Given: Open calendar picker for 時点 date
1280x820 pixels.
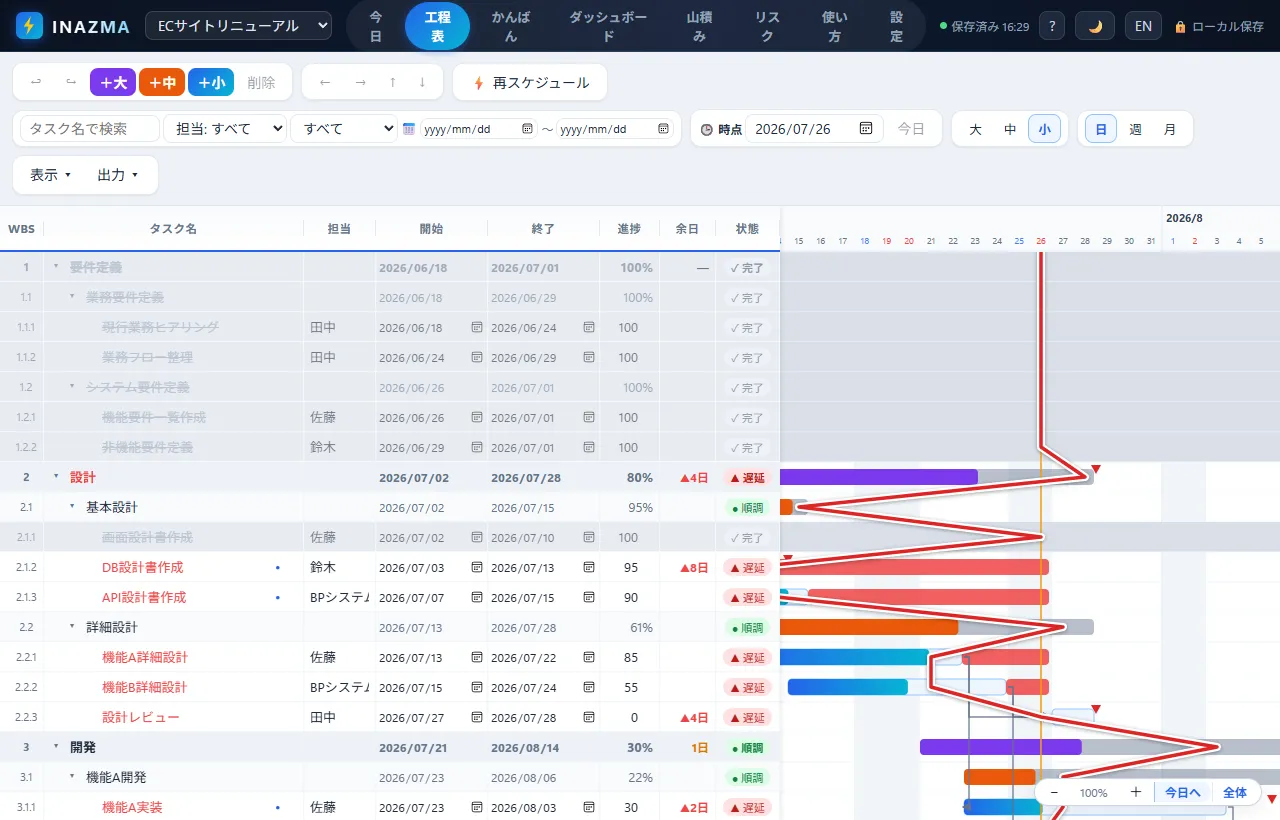Looking at the screenshot, I should click(x=866, y=128).
